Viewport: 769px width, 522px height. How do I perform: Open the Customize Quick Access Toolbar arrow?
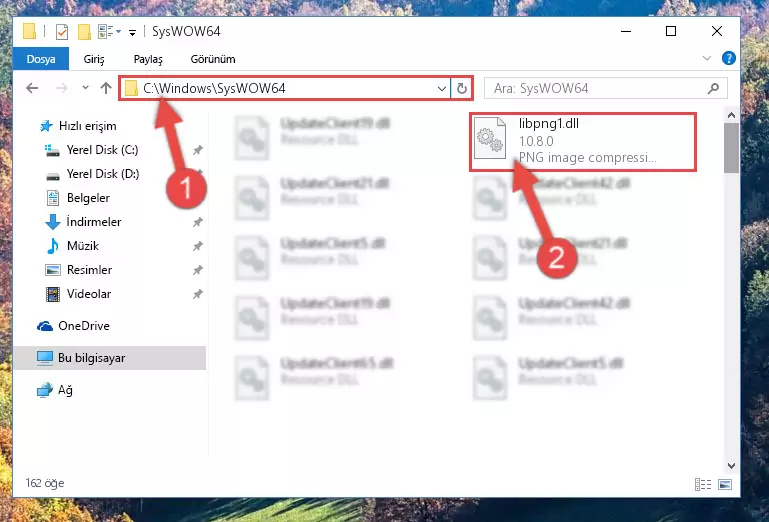[132, 33]
